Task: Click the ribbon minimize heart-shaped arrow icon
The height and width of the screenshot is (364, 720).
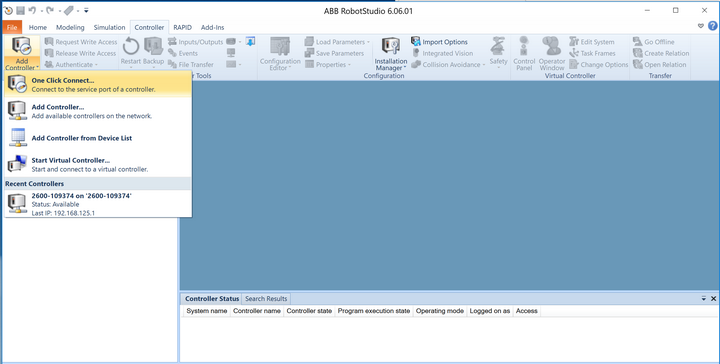Action: (x=701, y=26)
